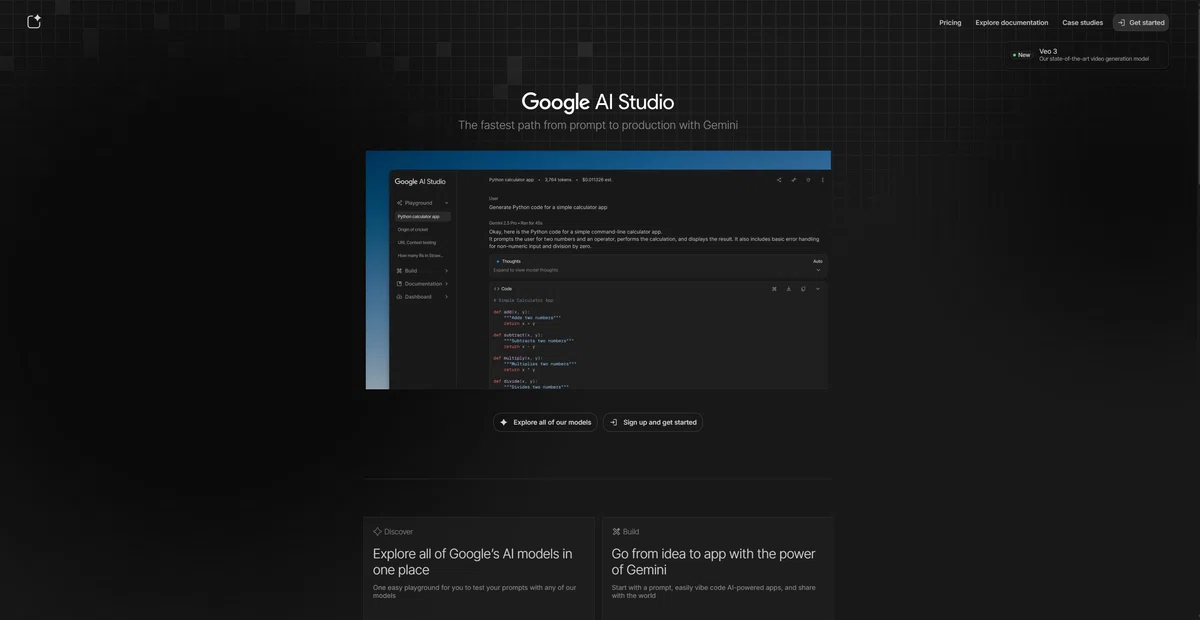The width and height of the screenshot is (1200, 620).
Task: Click the download icon in the Code block
Action: 788,289
